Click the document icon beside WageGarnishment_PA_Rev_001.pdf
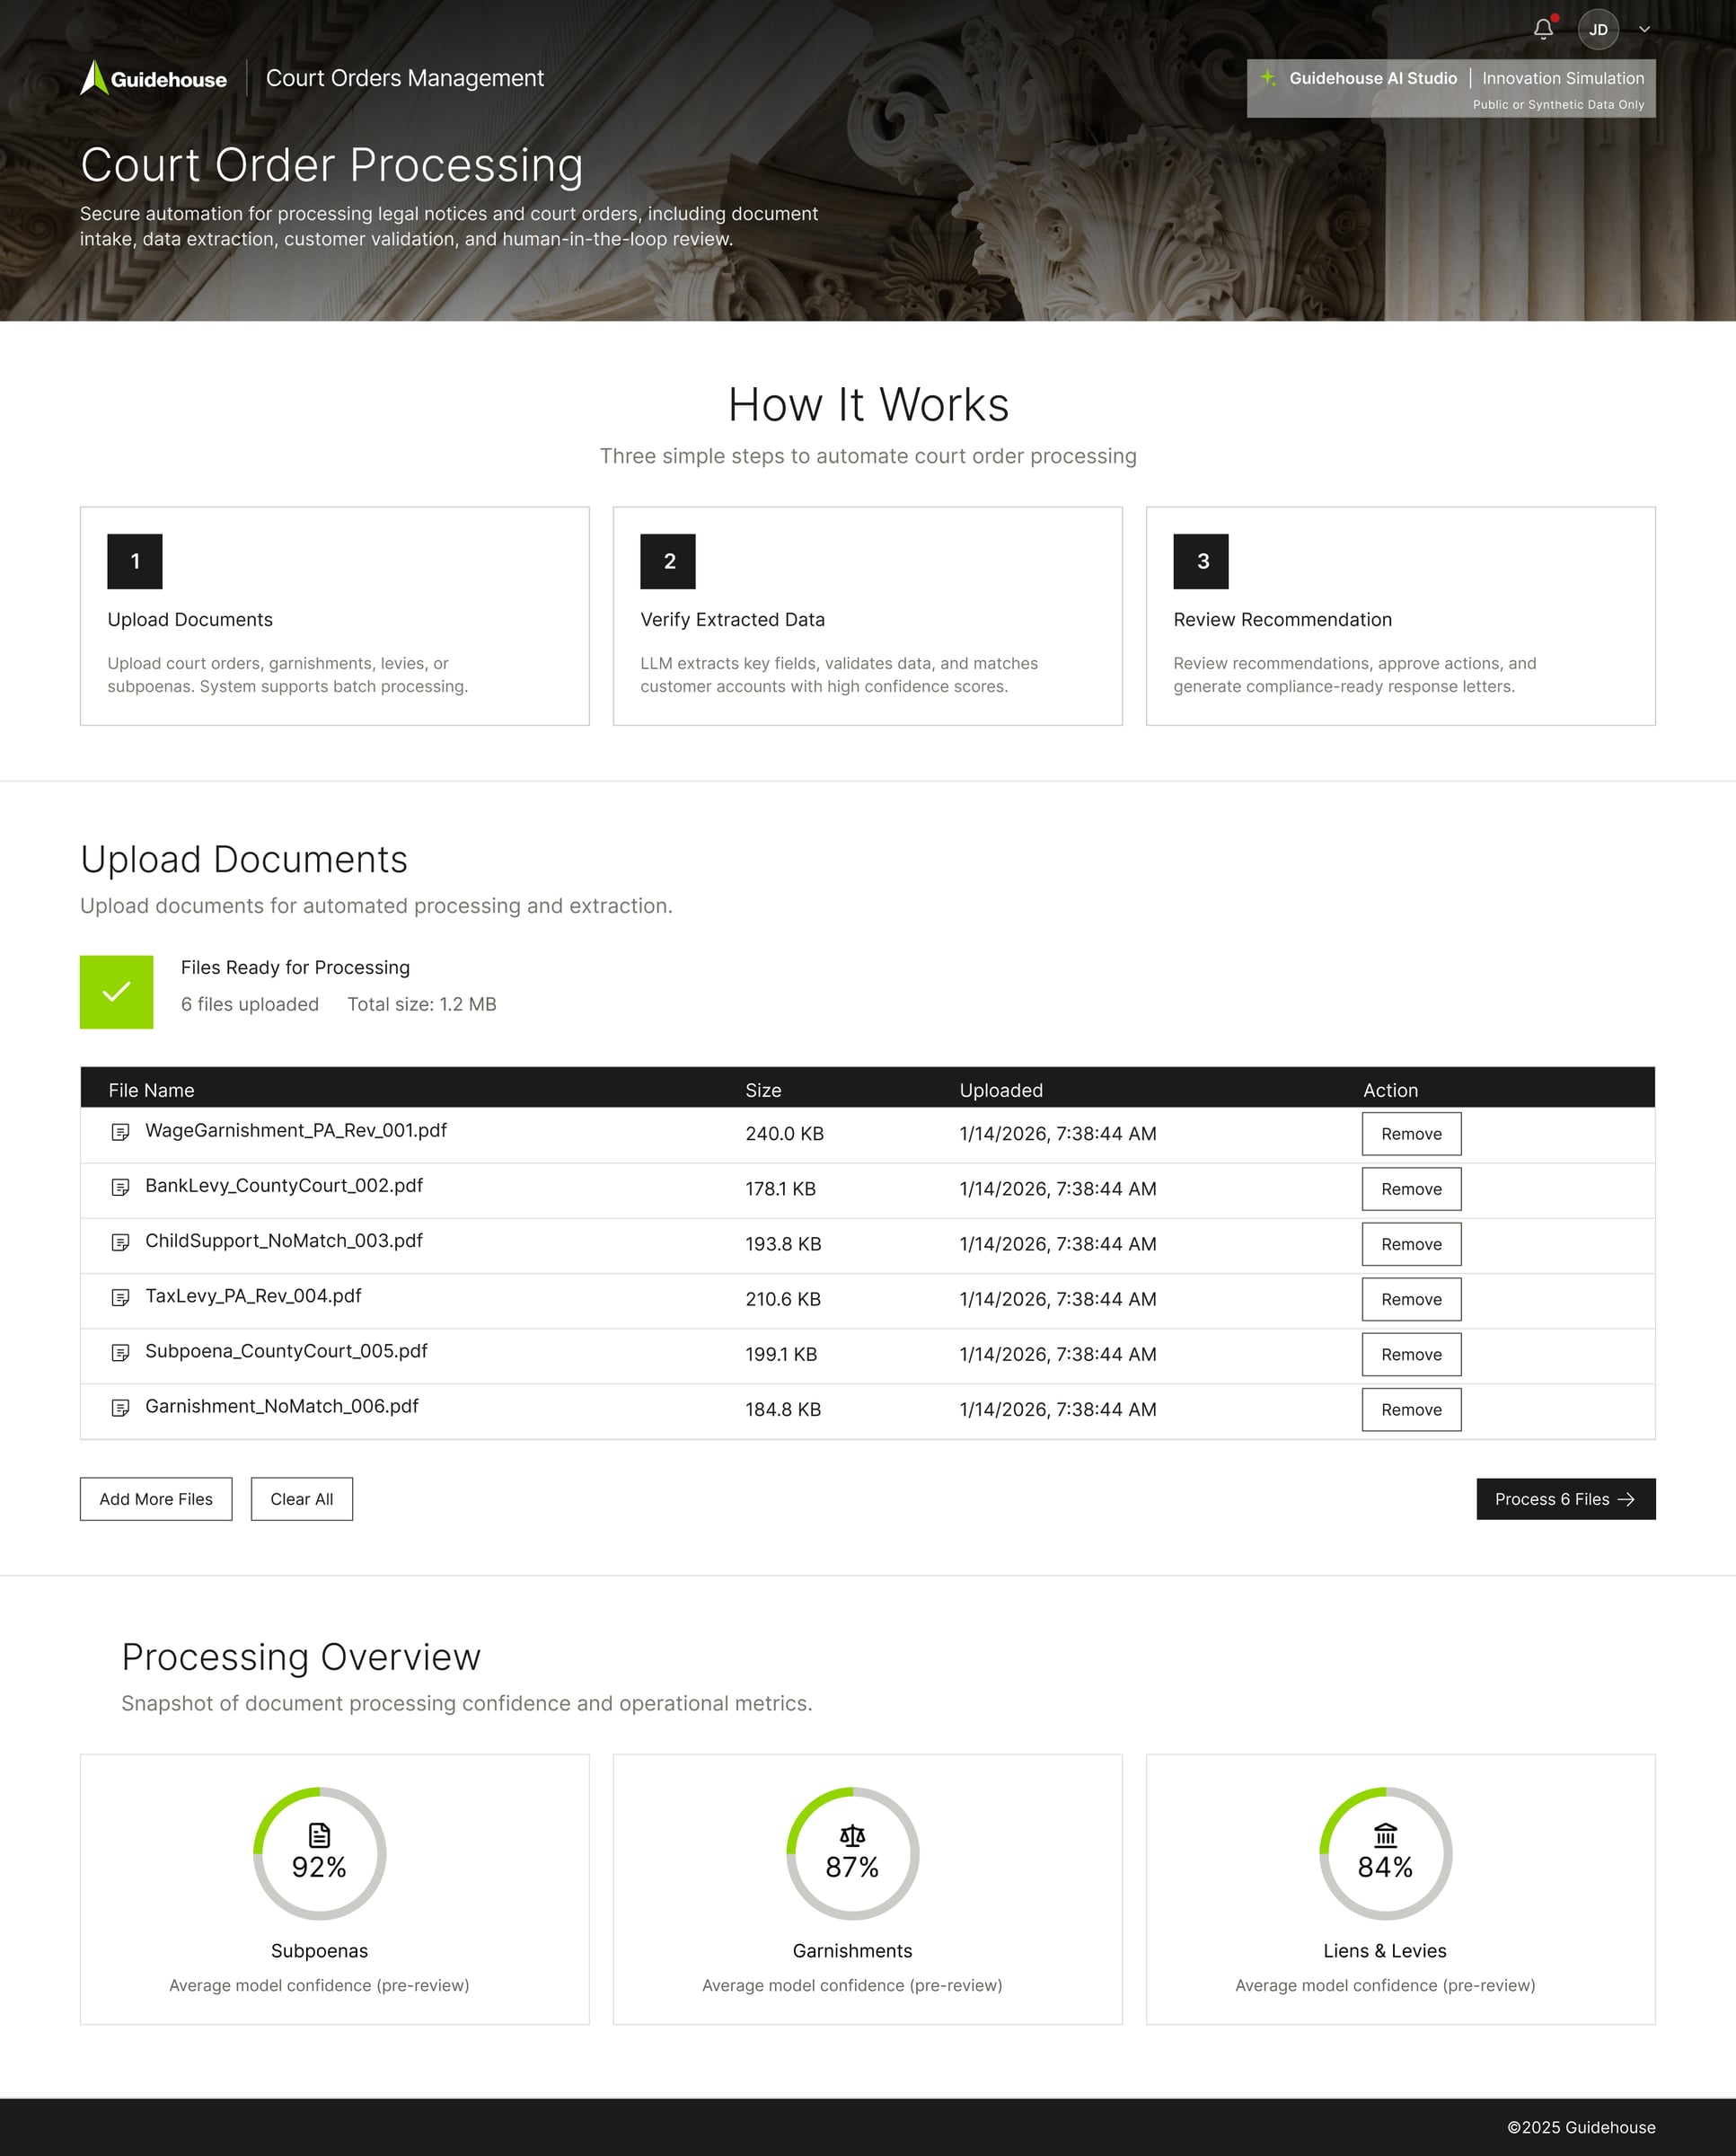This screenshot has width=1736, height=2156. (121, 1133)
